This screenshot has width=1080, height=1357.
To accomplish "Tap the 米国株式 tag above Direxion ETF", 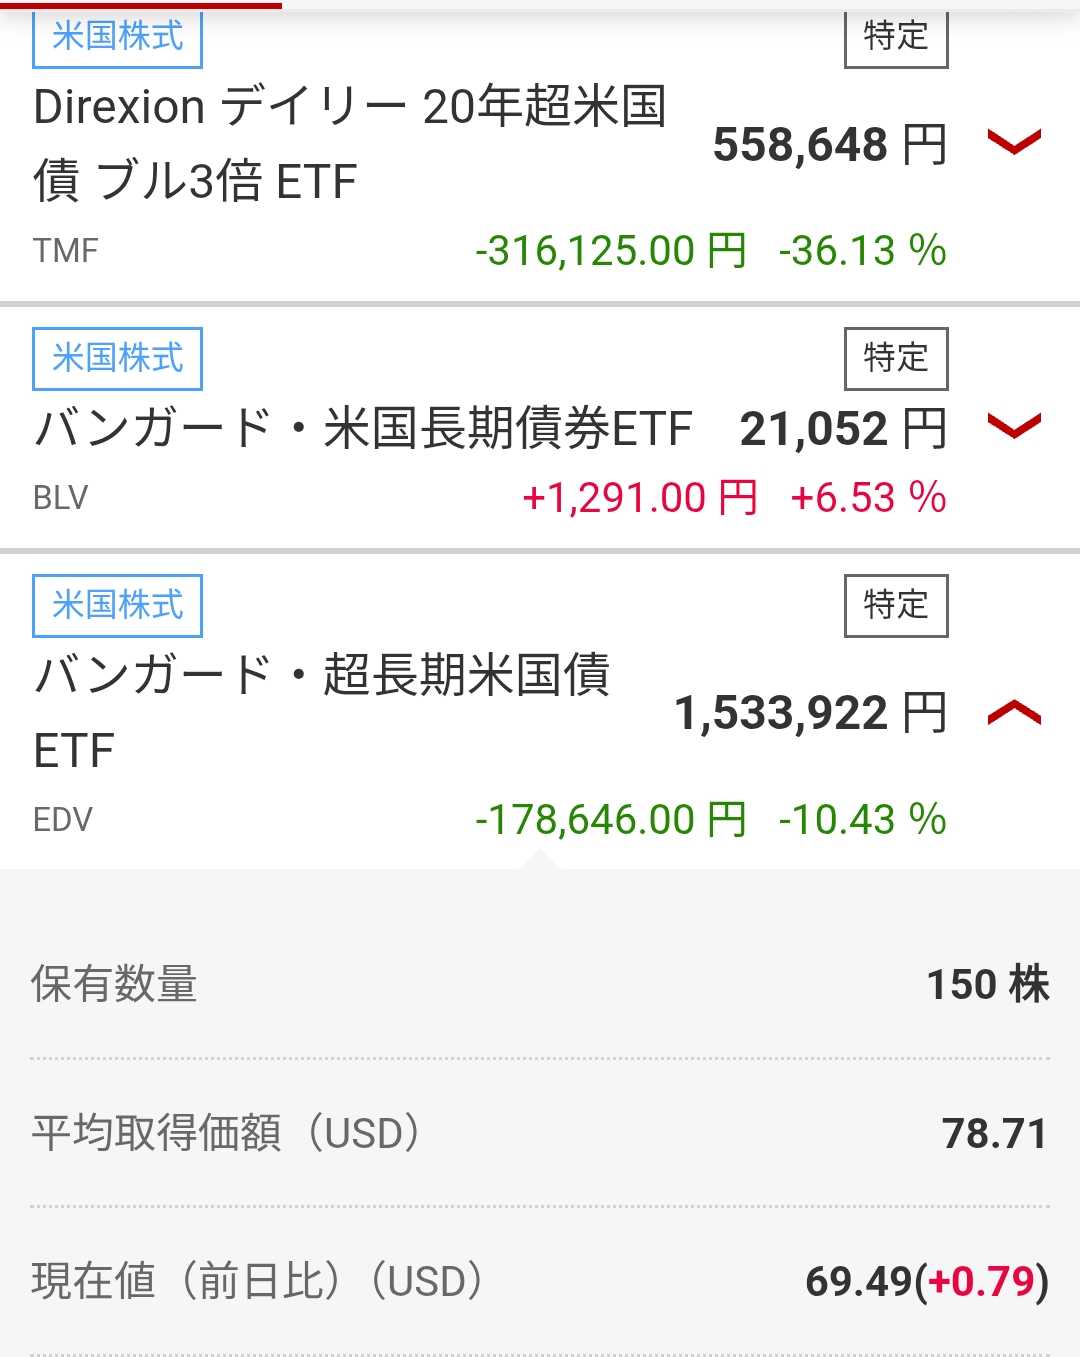I will click(x=118, y=38).
